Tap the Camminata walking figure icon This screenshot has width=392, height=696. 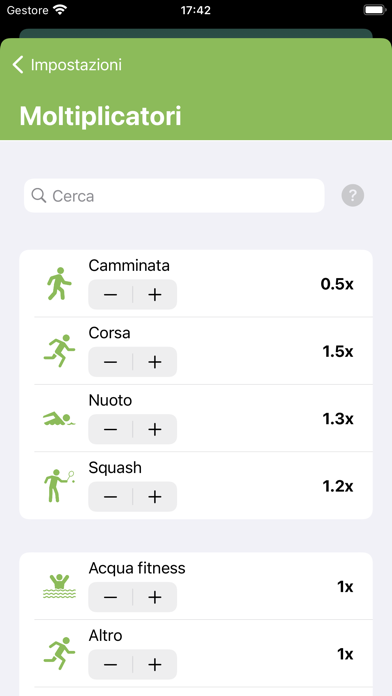click(59, 284)
